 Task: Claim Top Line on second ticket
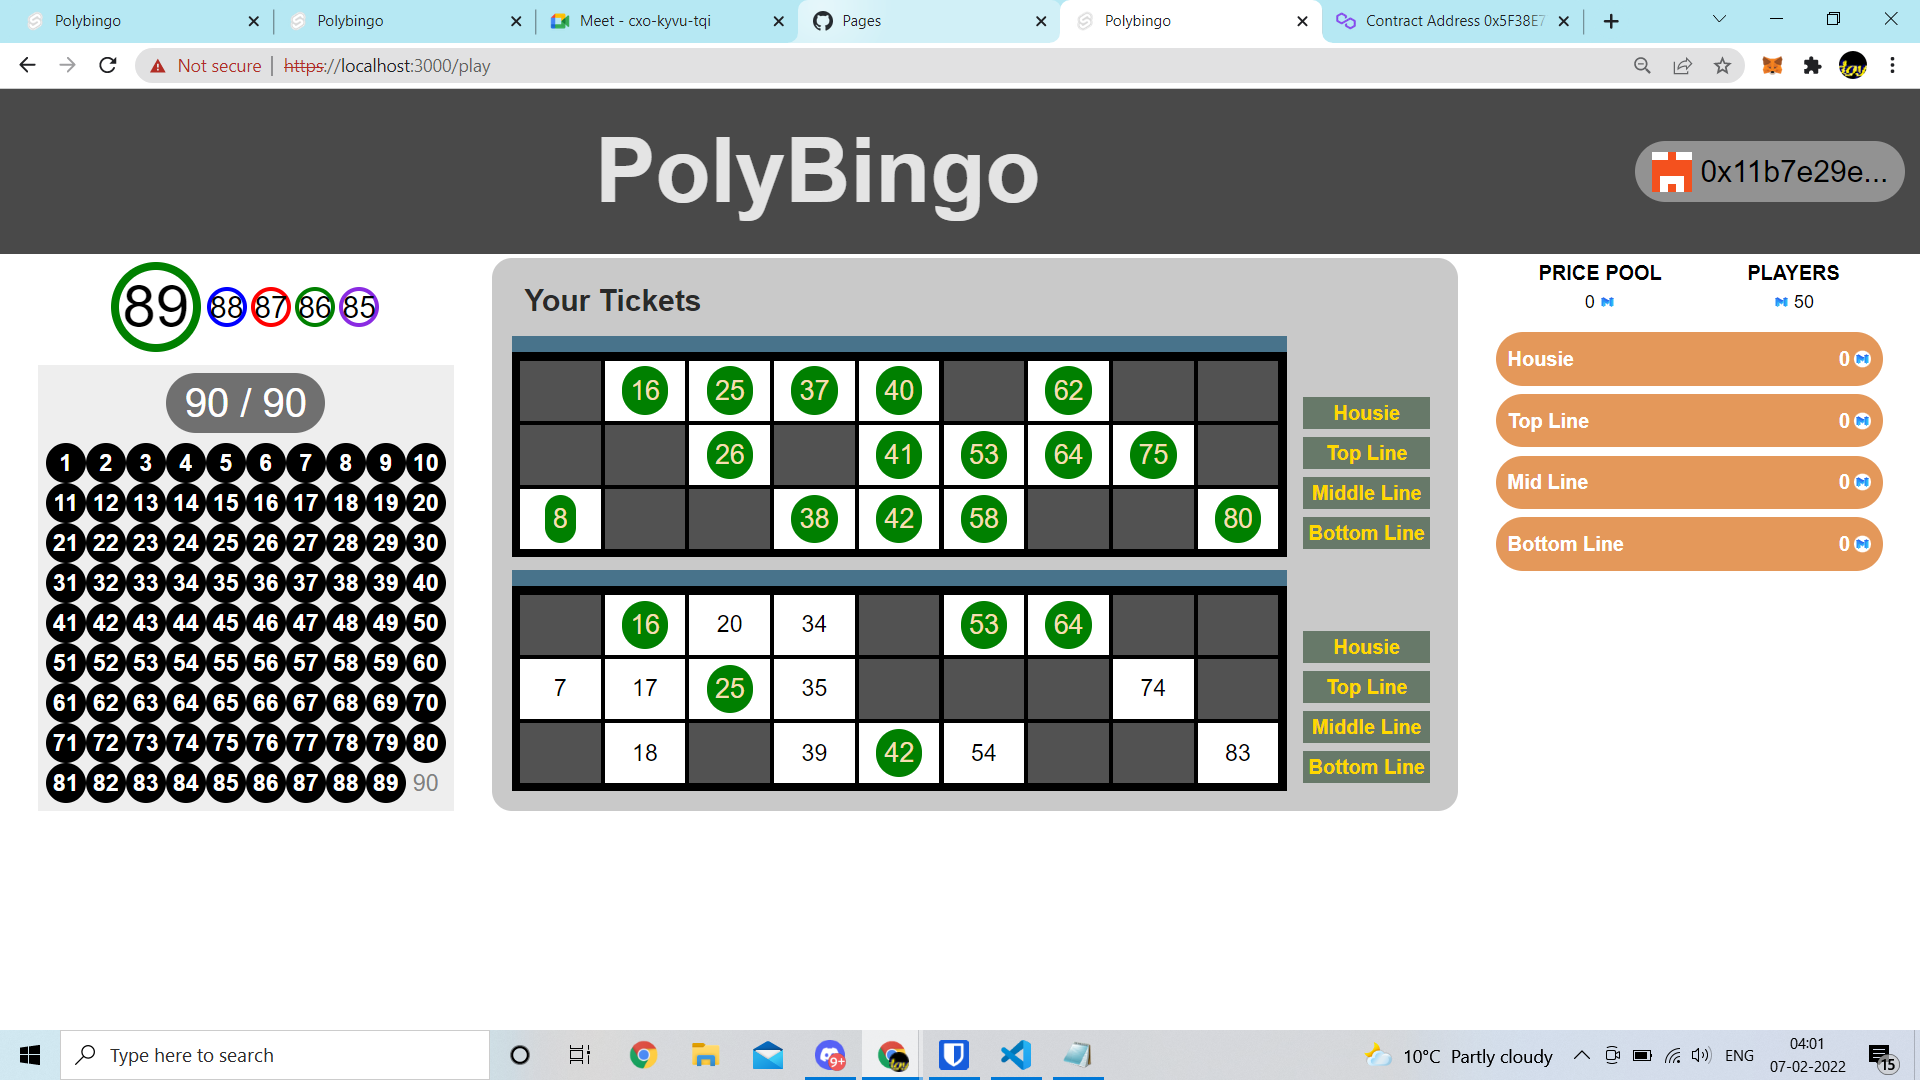tap(1366, 687)
